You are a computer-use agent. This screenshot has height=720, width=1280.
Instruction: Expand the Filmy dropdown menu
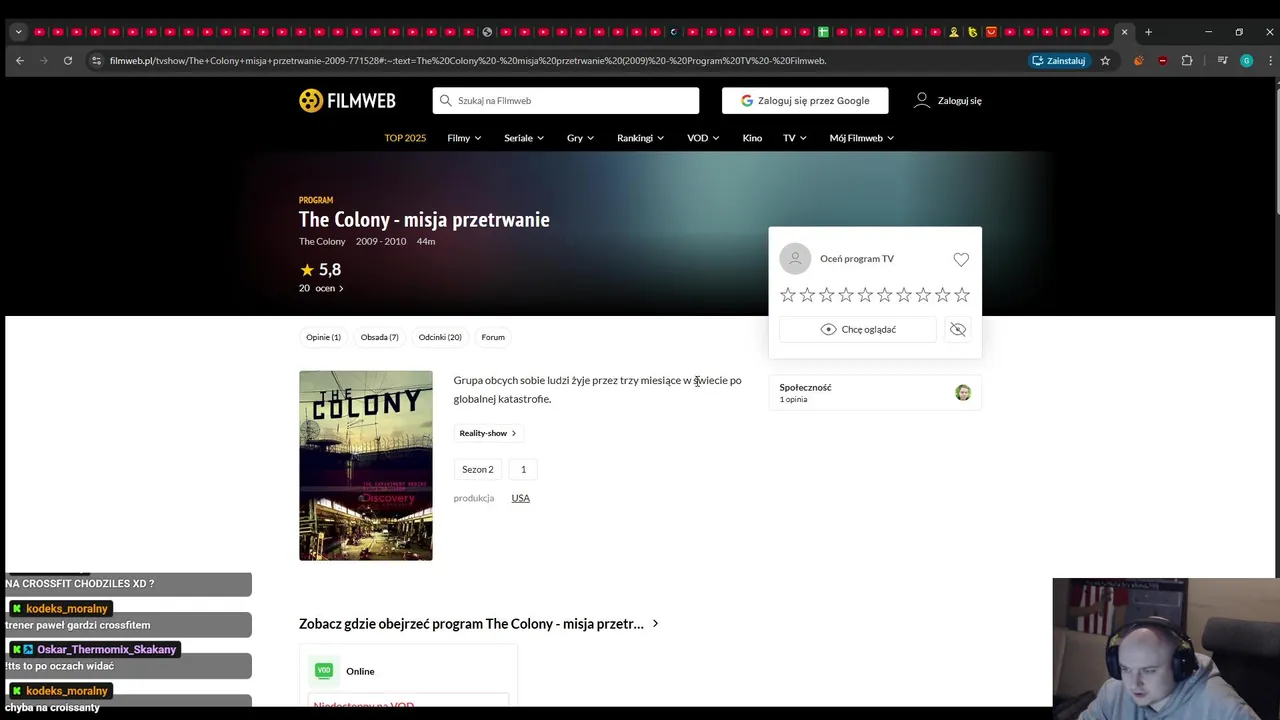[x=464, y=138]
